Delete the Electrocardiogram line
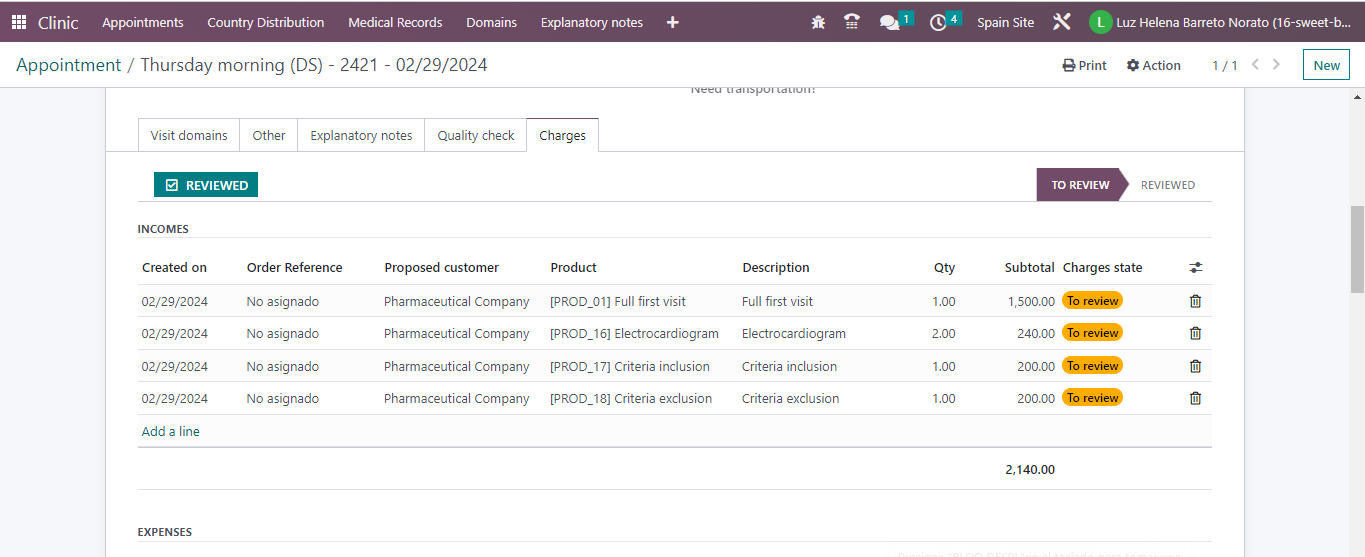This screenshot has width=1365, height=557. [x=1195, y=333]
